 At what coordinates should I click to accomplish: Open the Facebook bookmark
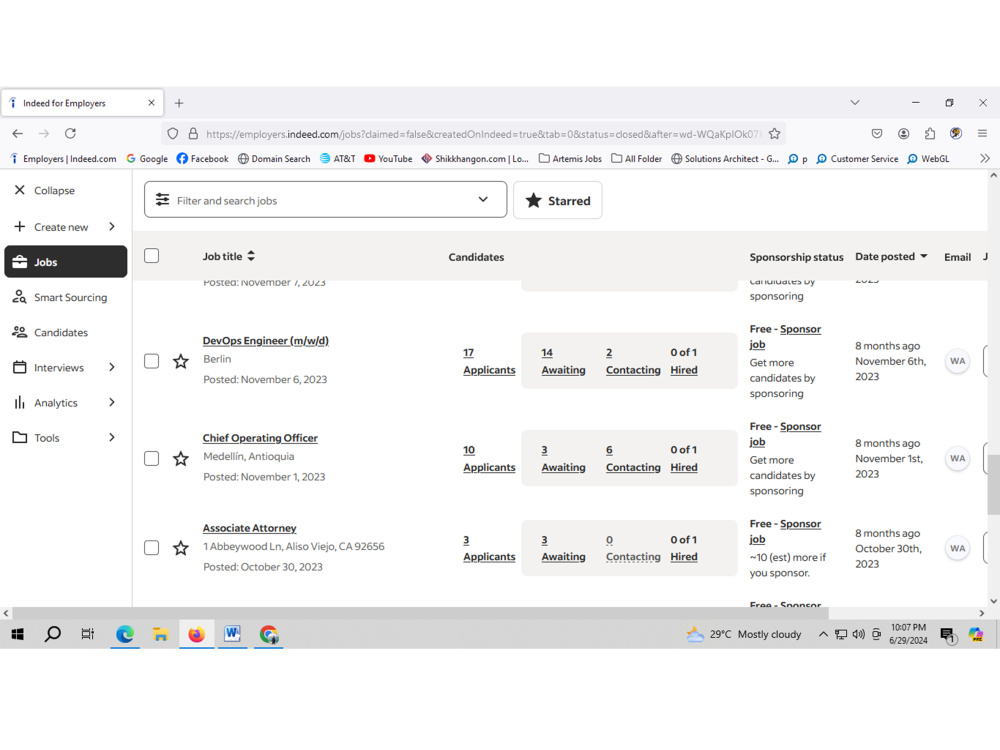click(x=202, y=159)
